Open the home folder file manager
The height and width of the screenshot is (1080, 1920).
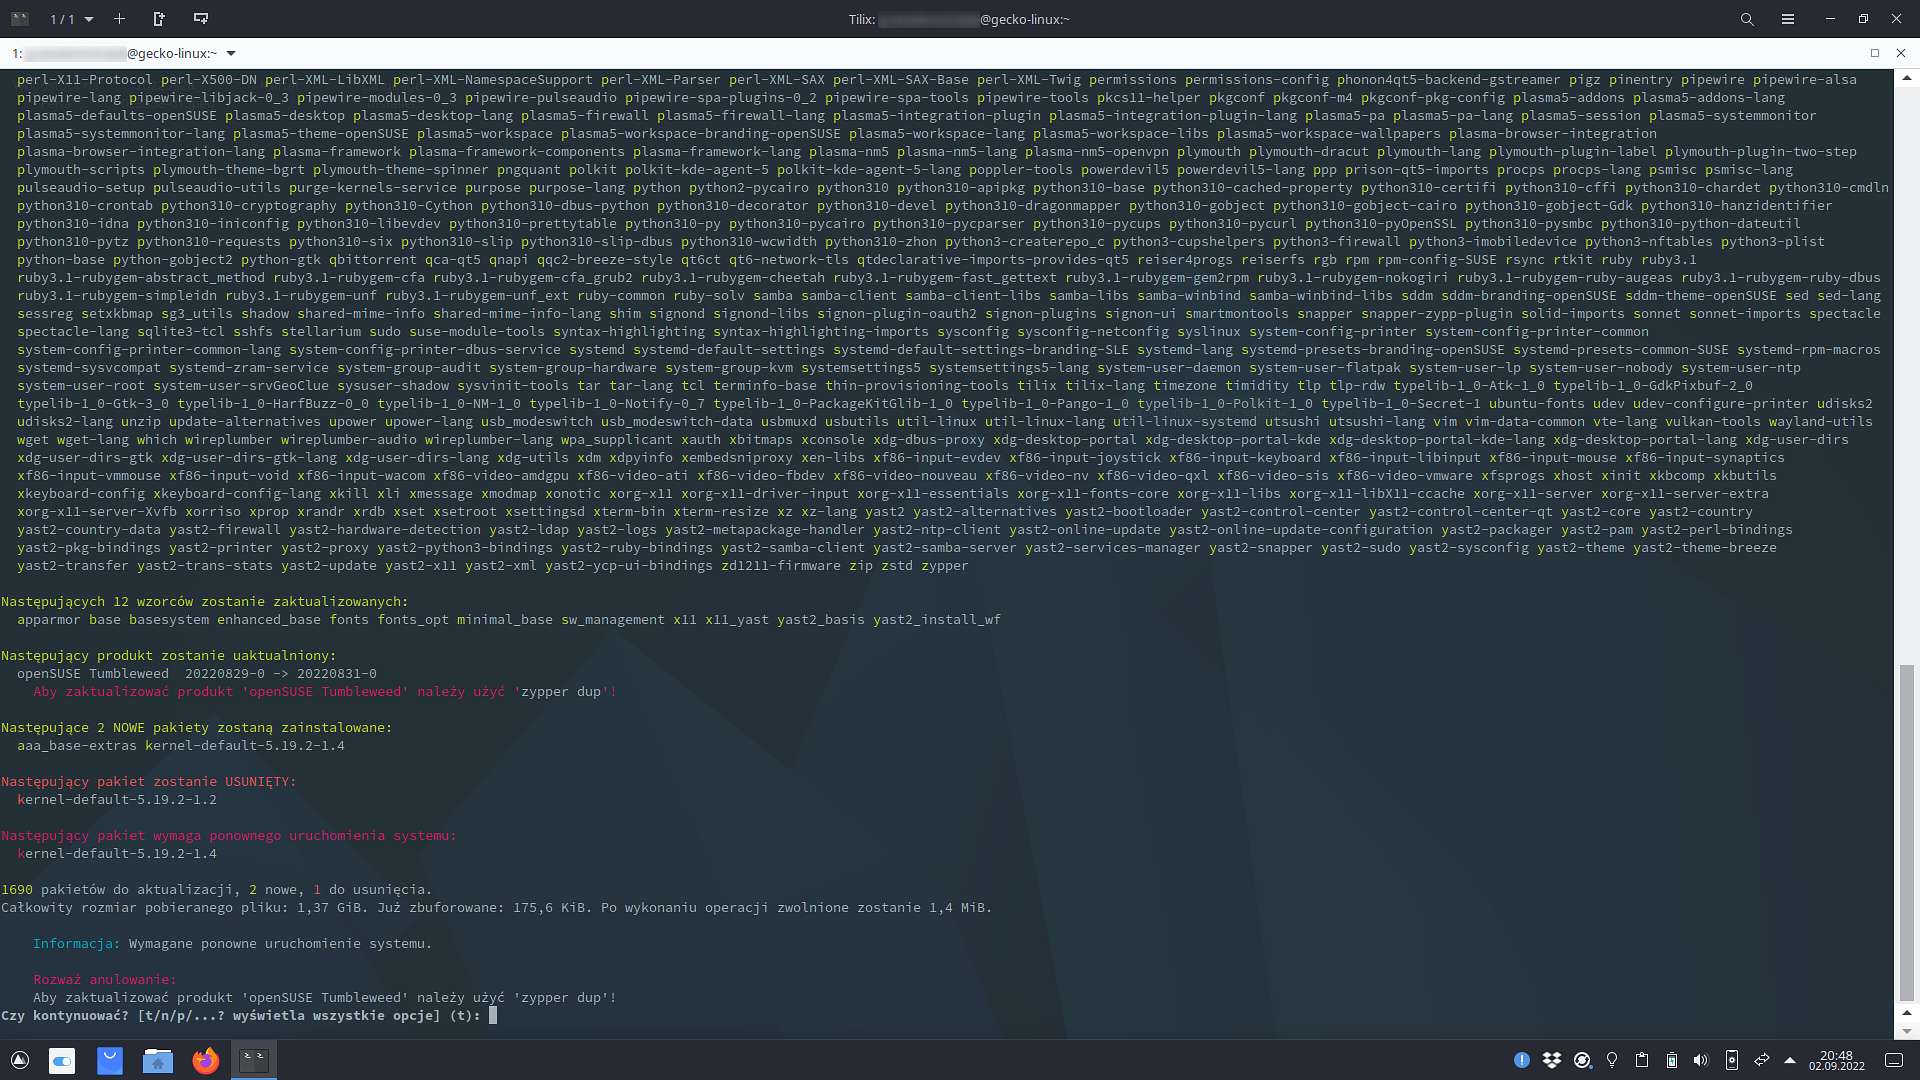pos(158,1060)
